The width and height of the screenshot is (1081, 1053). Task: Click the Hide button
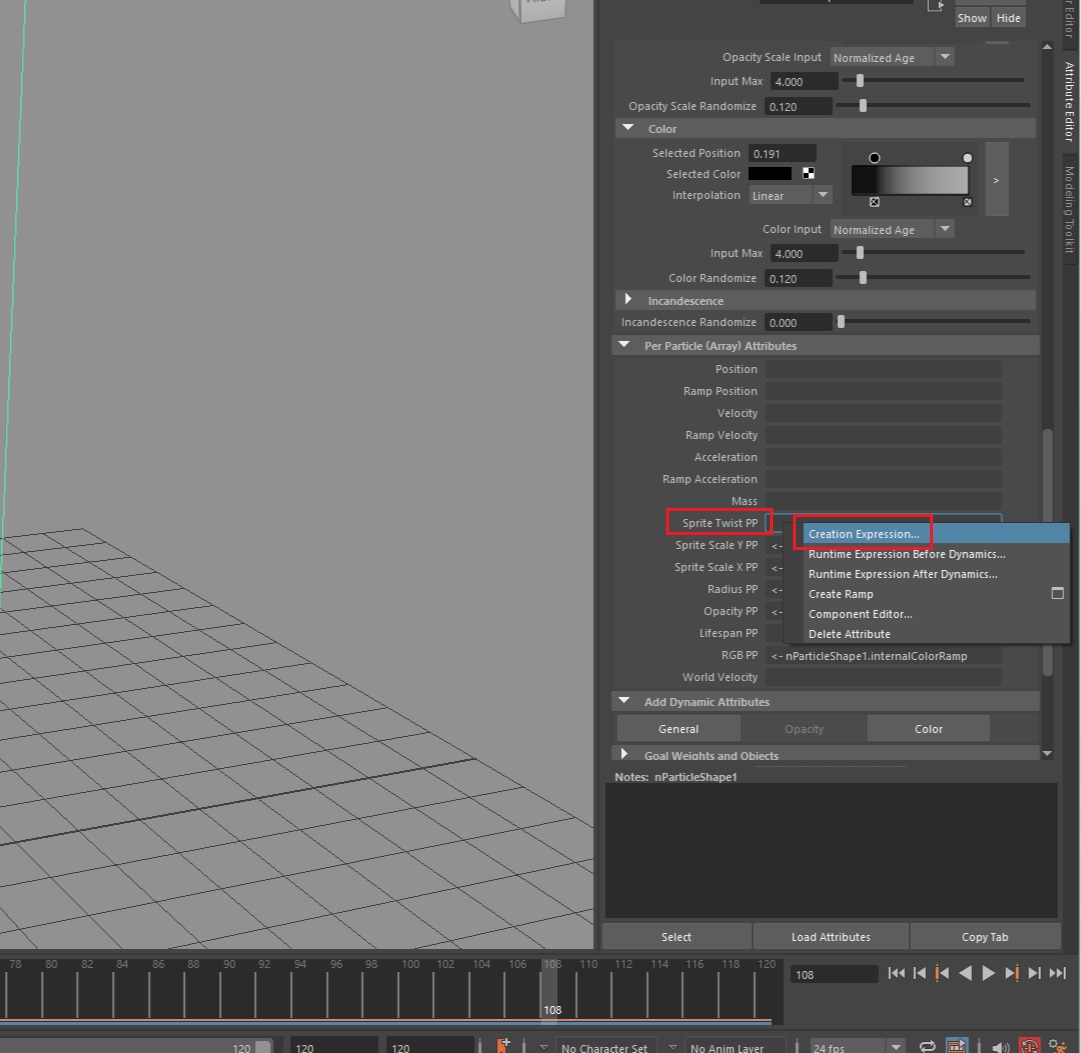coord(1008,18)
